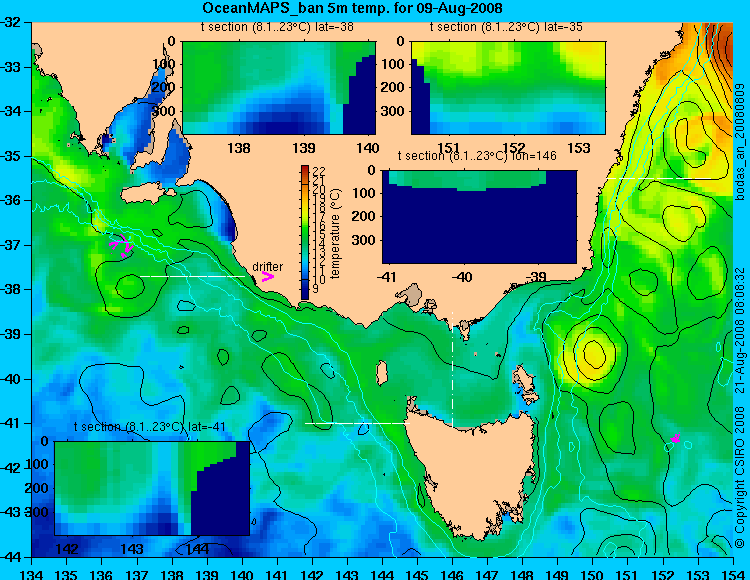This screenshot has height=580, width=750.
Task: Click the 'temperature (°C)' colorbar label
Action: (x=335, y=233)
